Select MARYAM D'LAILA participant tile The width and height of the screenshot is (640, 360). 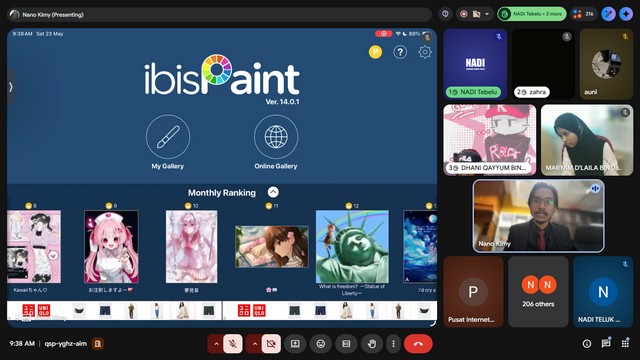(x=587, y=140)
